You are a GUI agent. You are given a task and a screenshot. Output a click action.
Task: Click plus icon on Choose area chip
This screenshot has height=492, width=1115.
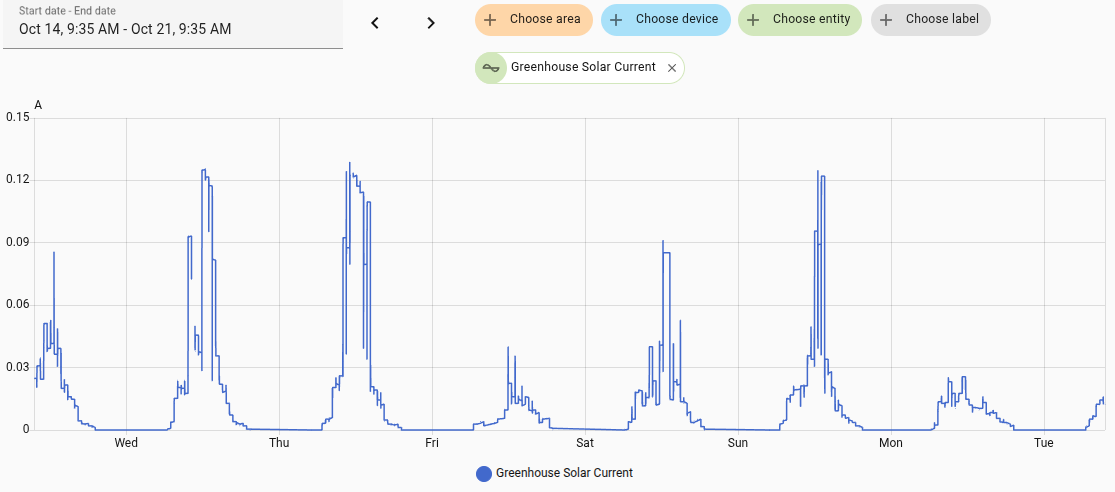click(490, 20)
